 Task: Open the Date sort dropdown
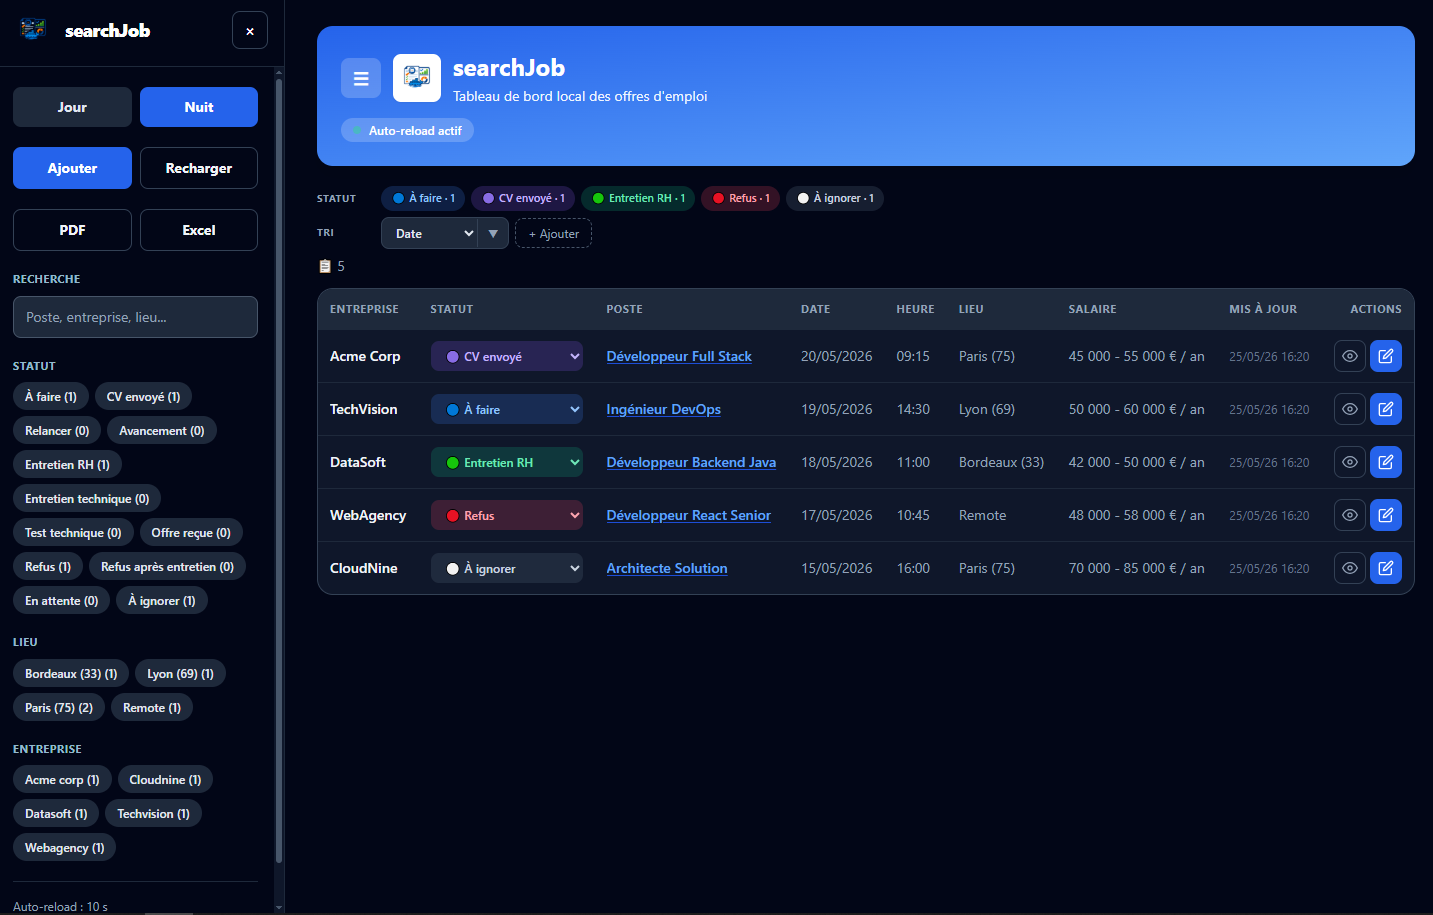[x=429, y=233]
